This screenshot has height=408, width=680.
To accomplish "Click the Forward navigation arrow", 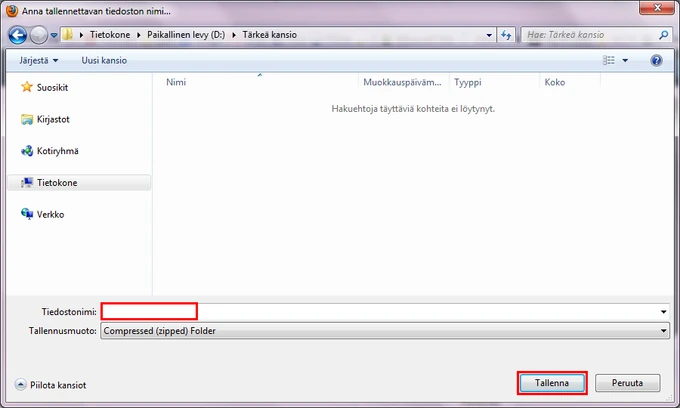I will [x=39, y=35].
